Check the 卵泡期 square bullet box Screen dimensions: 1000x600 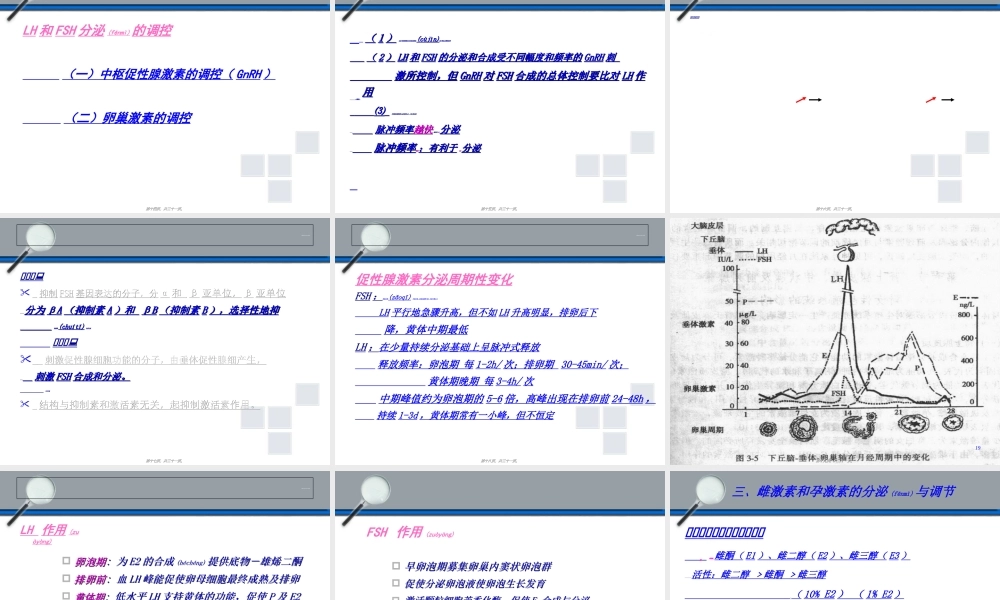(x=66, y=562)
